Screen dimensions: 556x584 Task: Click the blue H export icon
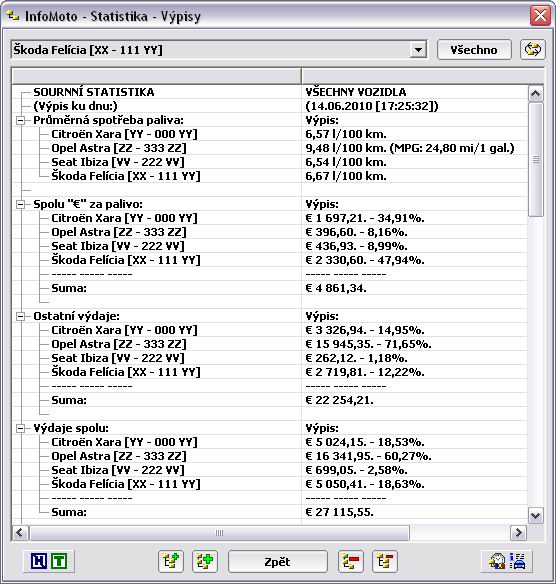click(39, 561)
